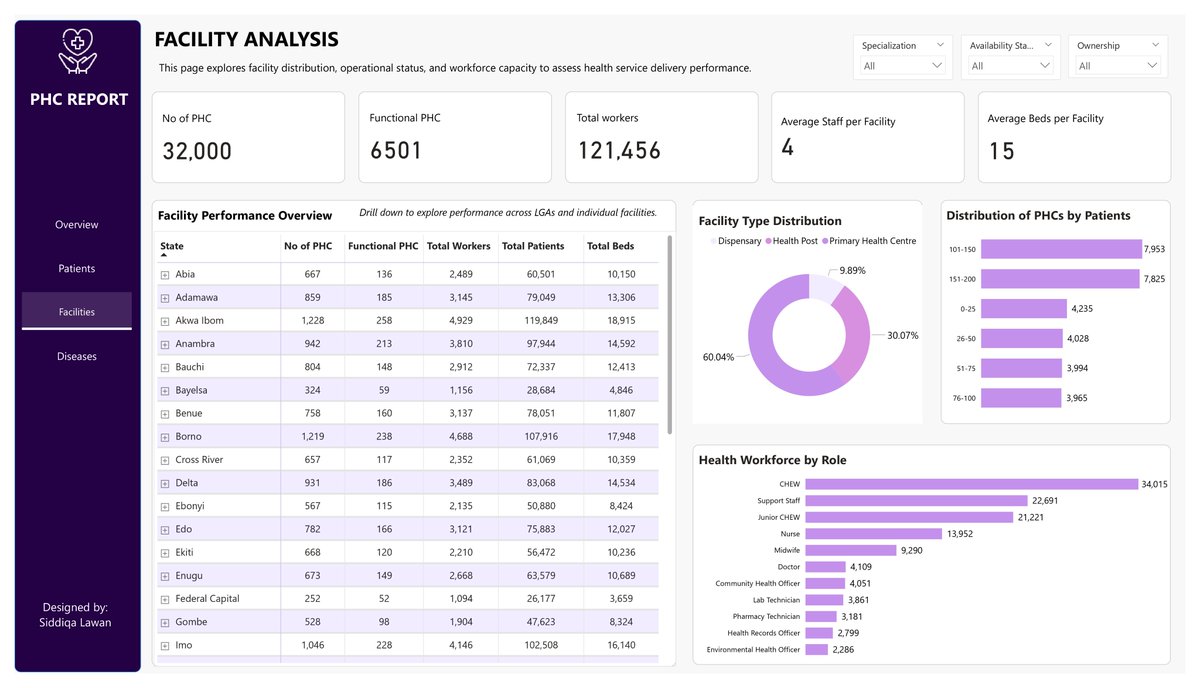Sort by Functional PHC column

[383, 246]
